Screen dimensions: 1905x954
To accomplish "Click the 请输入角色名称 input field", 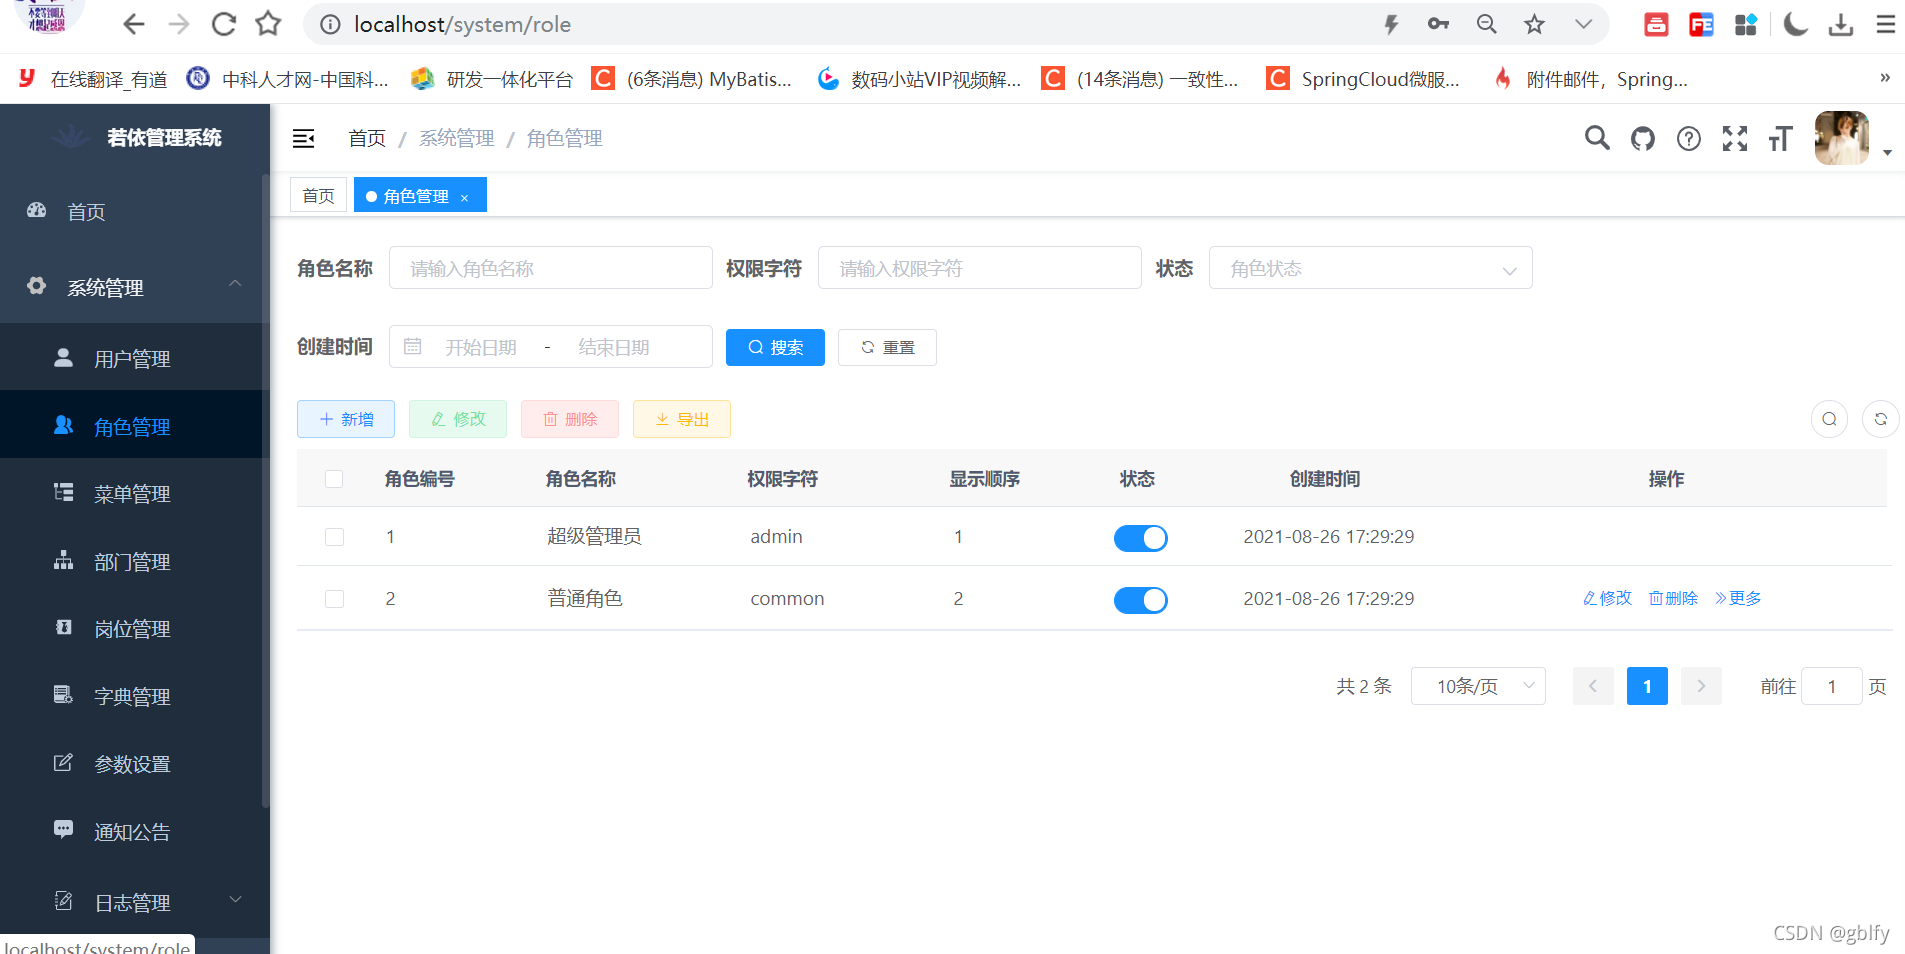I will coord(550,267).
